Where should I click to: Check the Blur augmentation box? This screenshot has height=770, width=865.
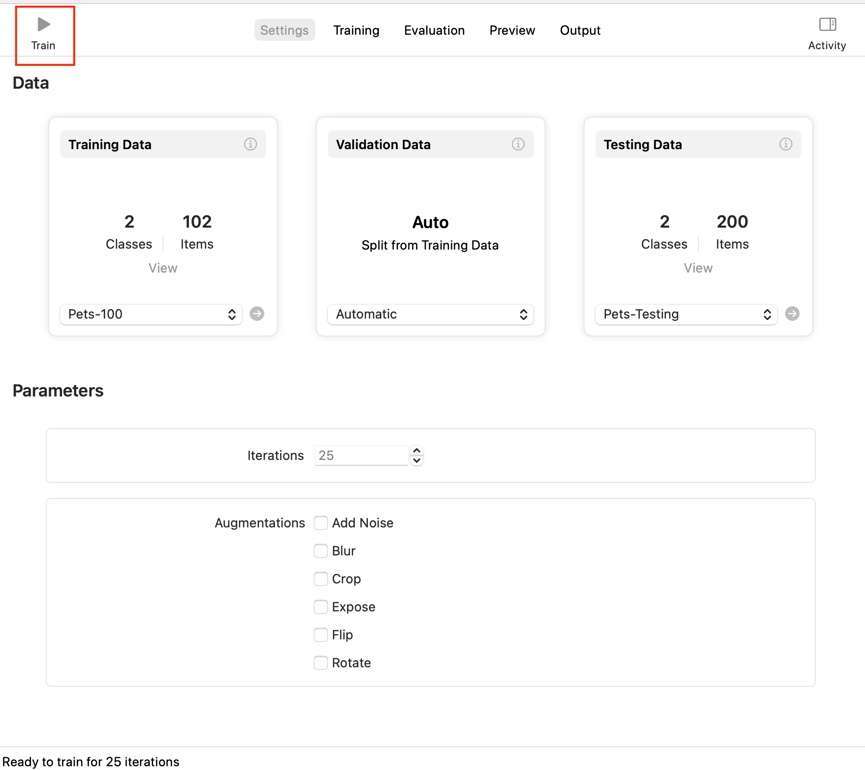(x=321, y=551)
